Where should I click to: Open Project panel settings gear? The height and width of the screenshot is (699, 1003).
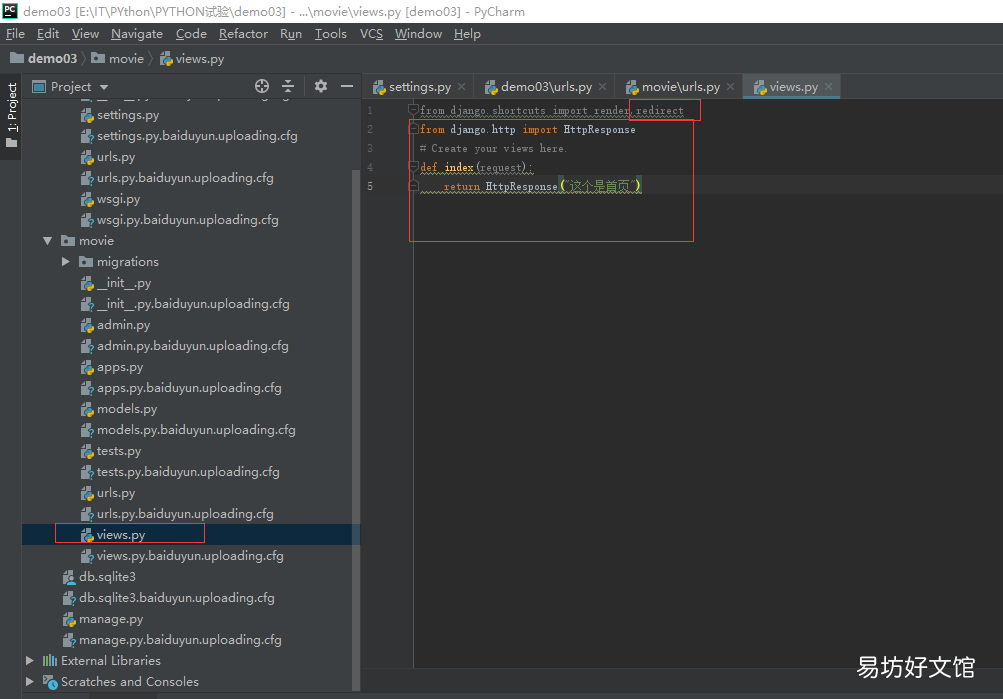pos(321,86)
